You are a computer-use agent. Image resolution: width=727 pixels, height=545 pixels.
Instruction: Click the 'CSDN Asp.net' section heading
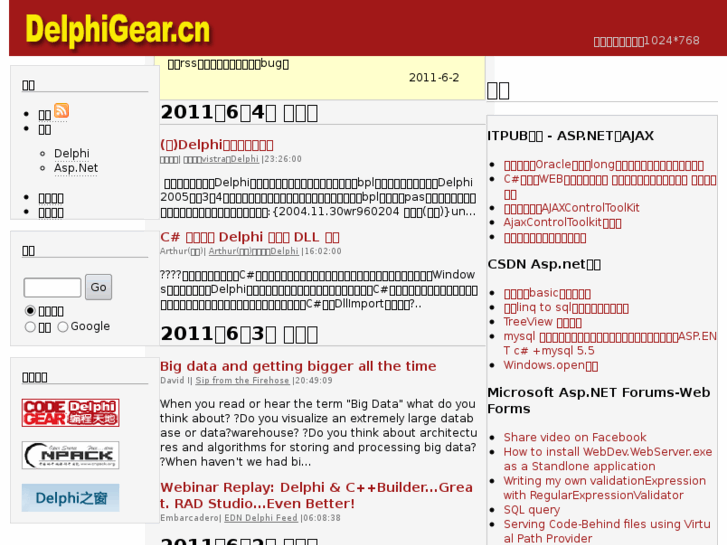pos(544,264)
